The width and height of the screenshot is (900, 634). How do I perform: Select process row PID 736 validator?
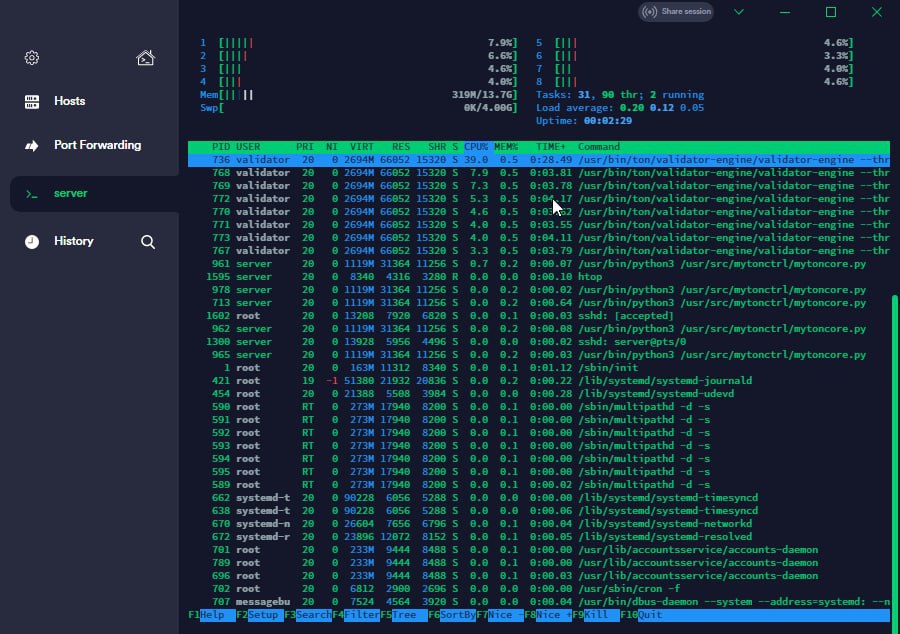(539, 160)
